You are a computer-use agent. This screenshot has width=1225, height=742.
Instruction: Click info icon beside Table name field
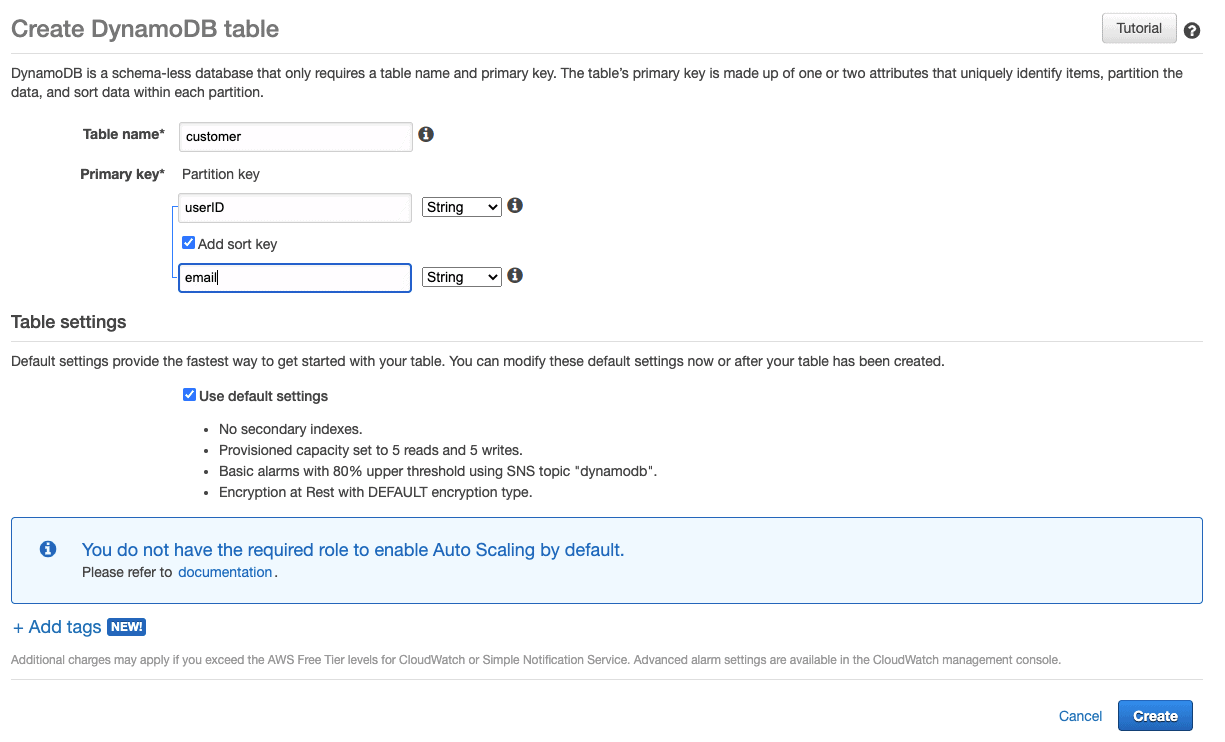[x=426, y=134]
